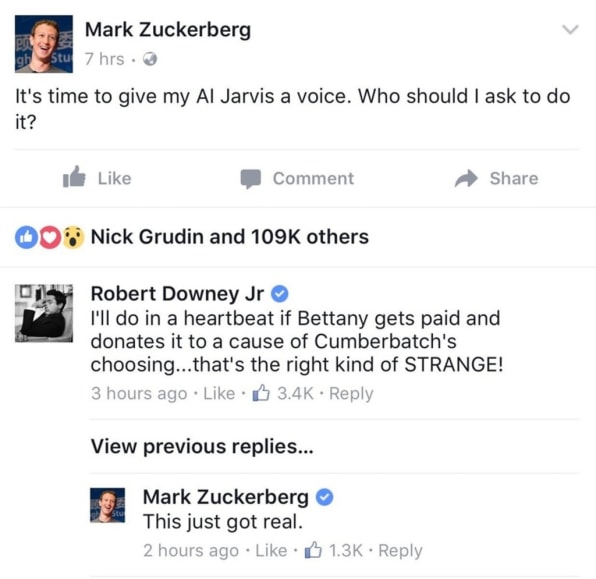Click the Comment speech bubble icon
The width and height of the screenshot is (596, 579).
pyautogui.click(x=250, y=179)
